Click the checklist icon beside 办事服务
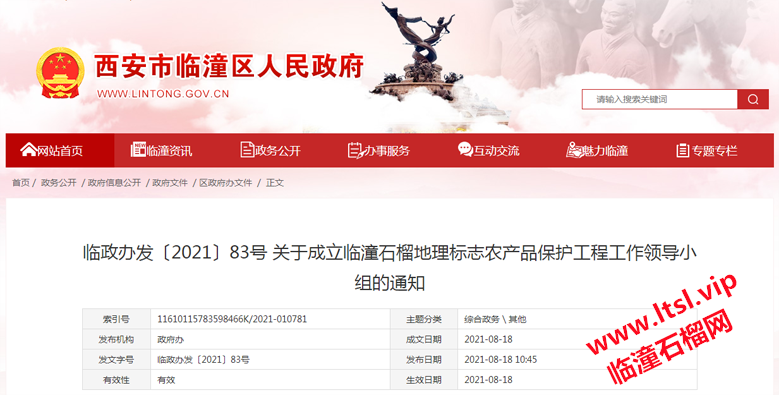The image size is (779, 395). pyautogui.click(x=355, y=150)
